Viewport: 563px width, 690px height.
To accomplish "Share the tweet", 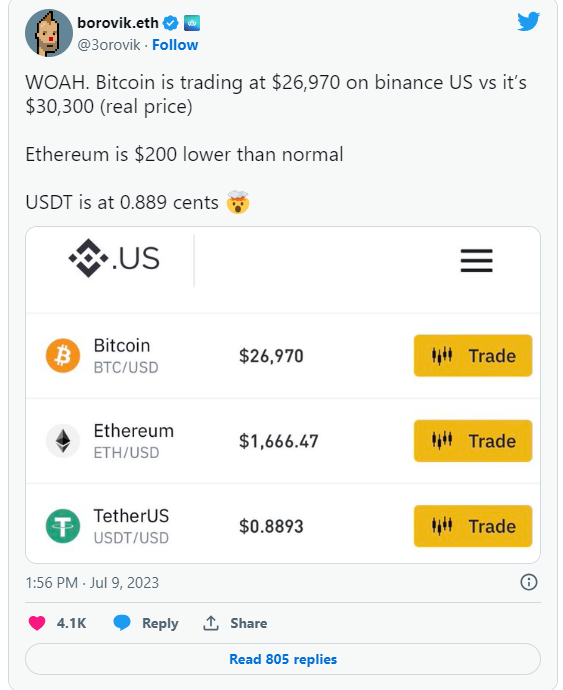I will (x=235, y=623).
